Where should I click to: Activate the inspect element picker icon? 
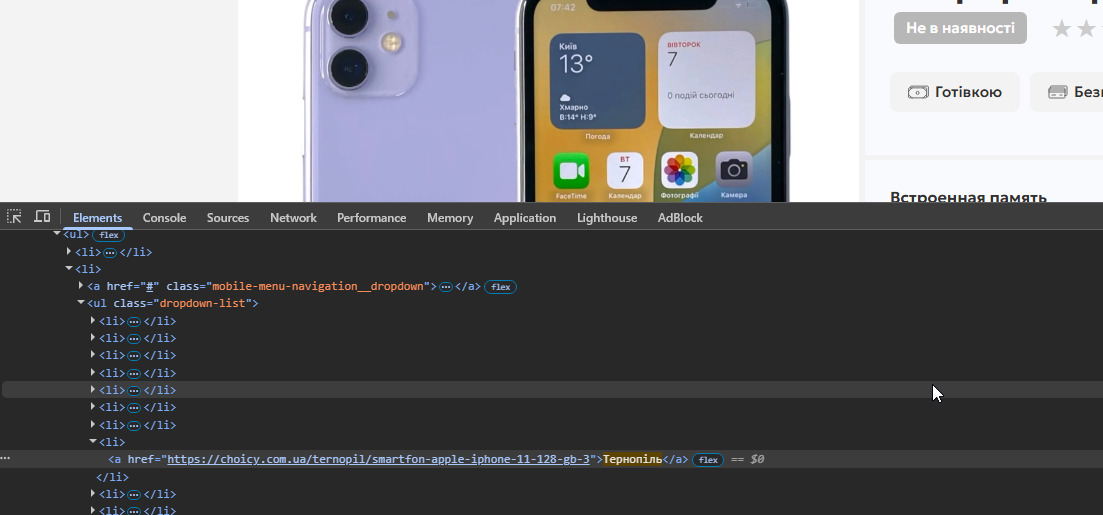click(14, 217)
